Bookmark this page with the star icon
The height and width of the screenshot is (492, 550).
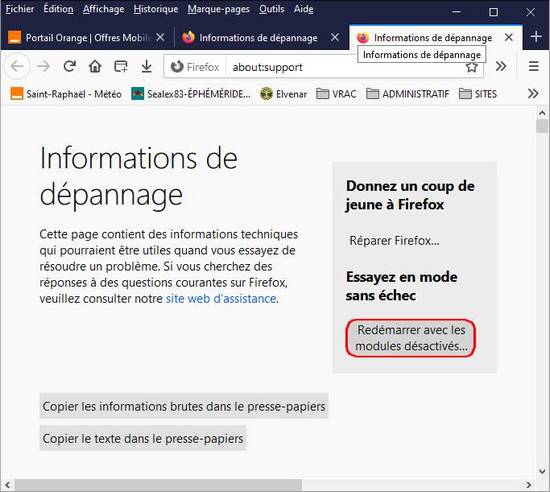pos(472,67)
